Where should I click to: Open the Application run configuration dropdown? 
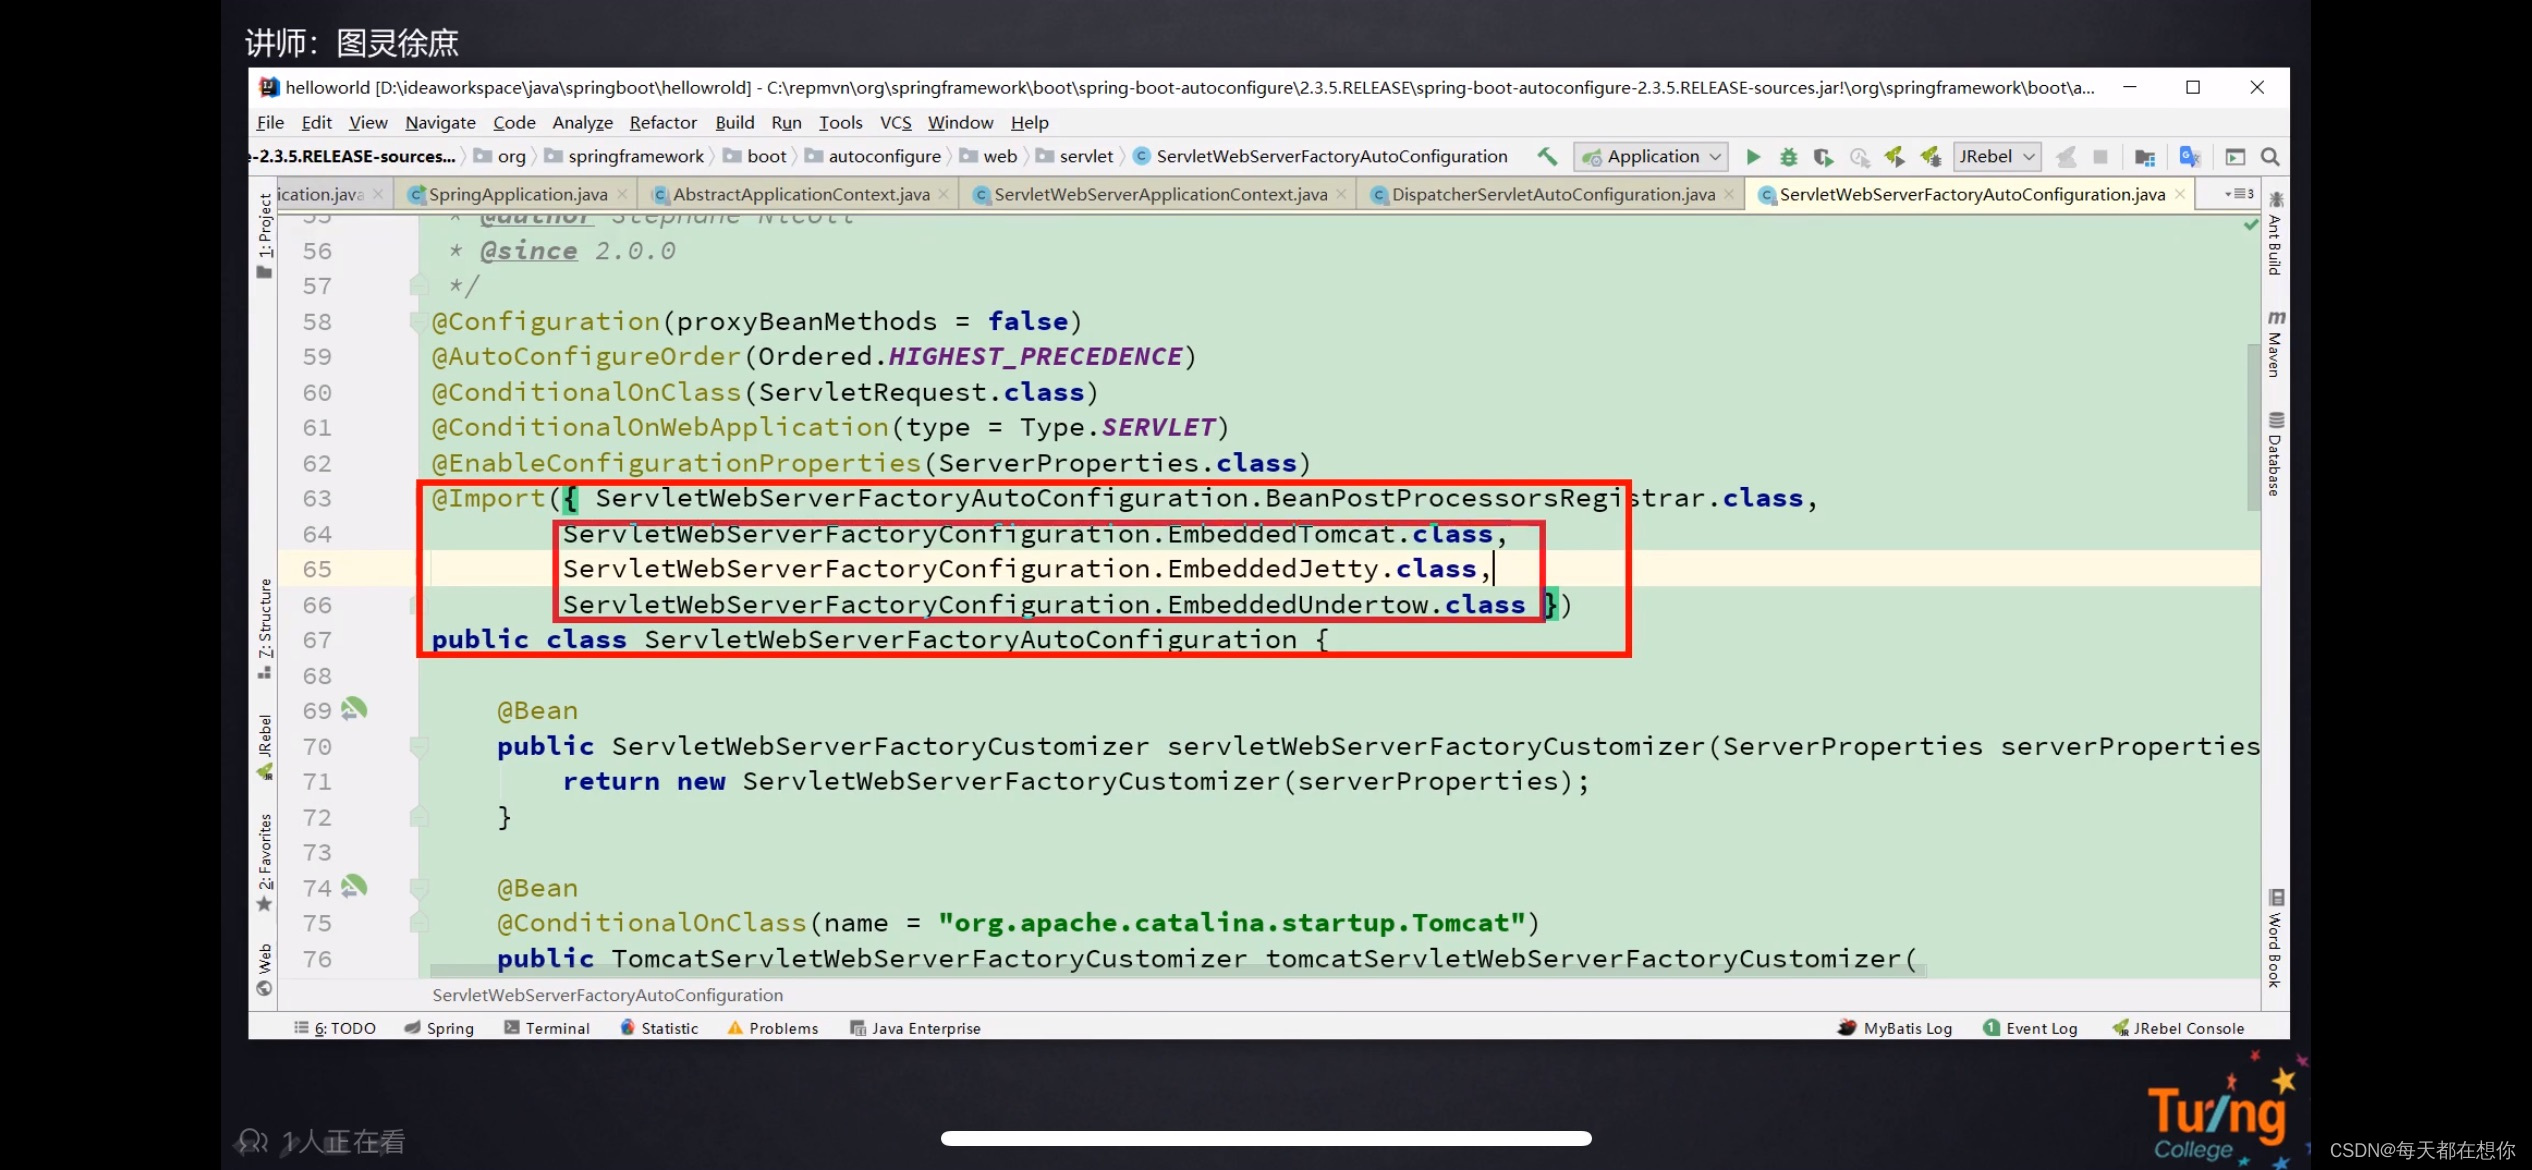(1650, 157)
